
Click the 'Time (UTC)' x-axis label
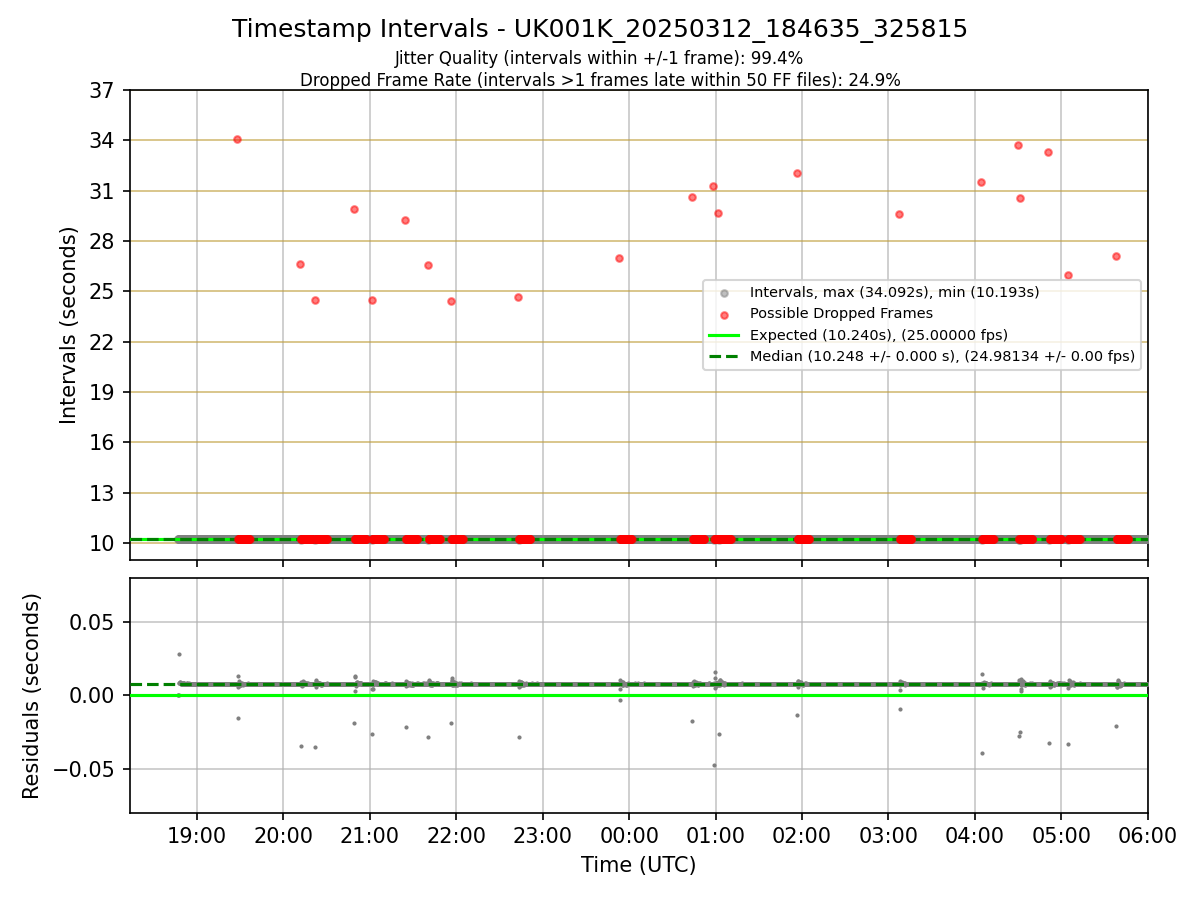[x=639, y=865]
